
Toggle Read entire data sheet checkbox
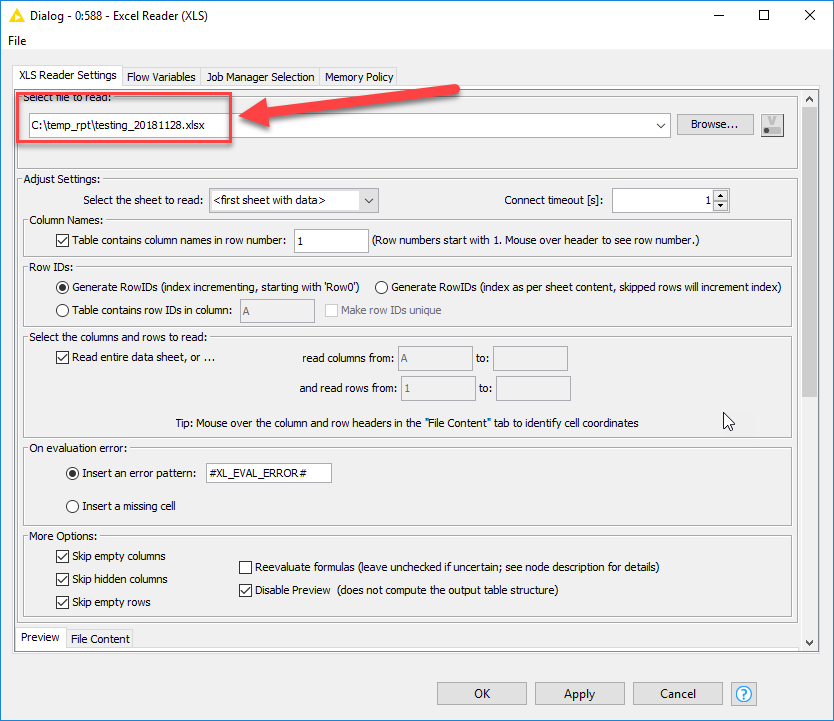click(x=63, y=358)
